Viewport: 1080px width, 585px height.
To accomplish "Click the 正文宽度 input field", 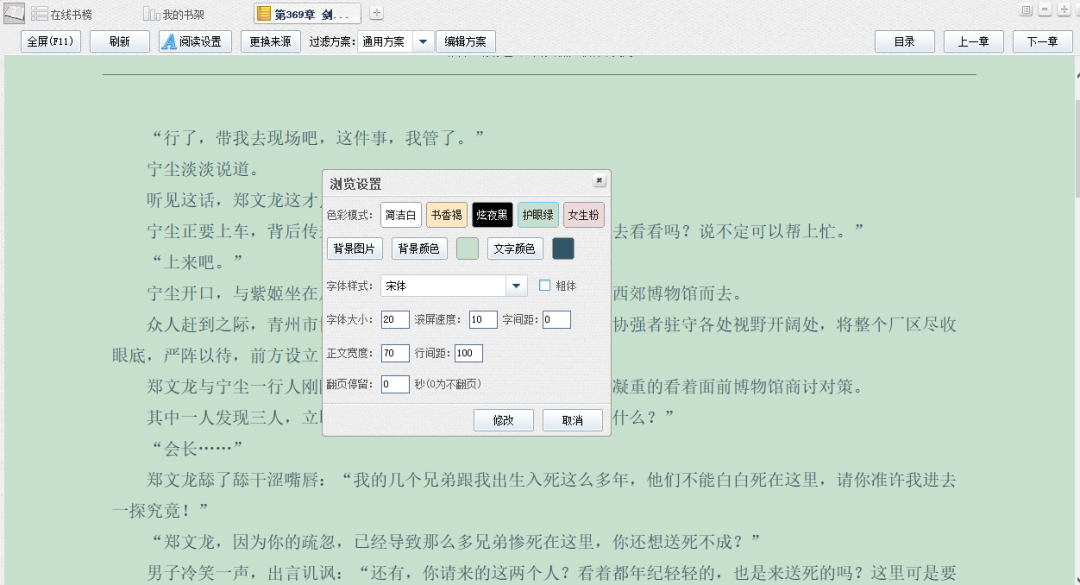I will click(395, 353).
